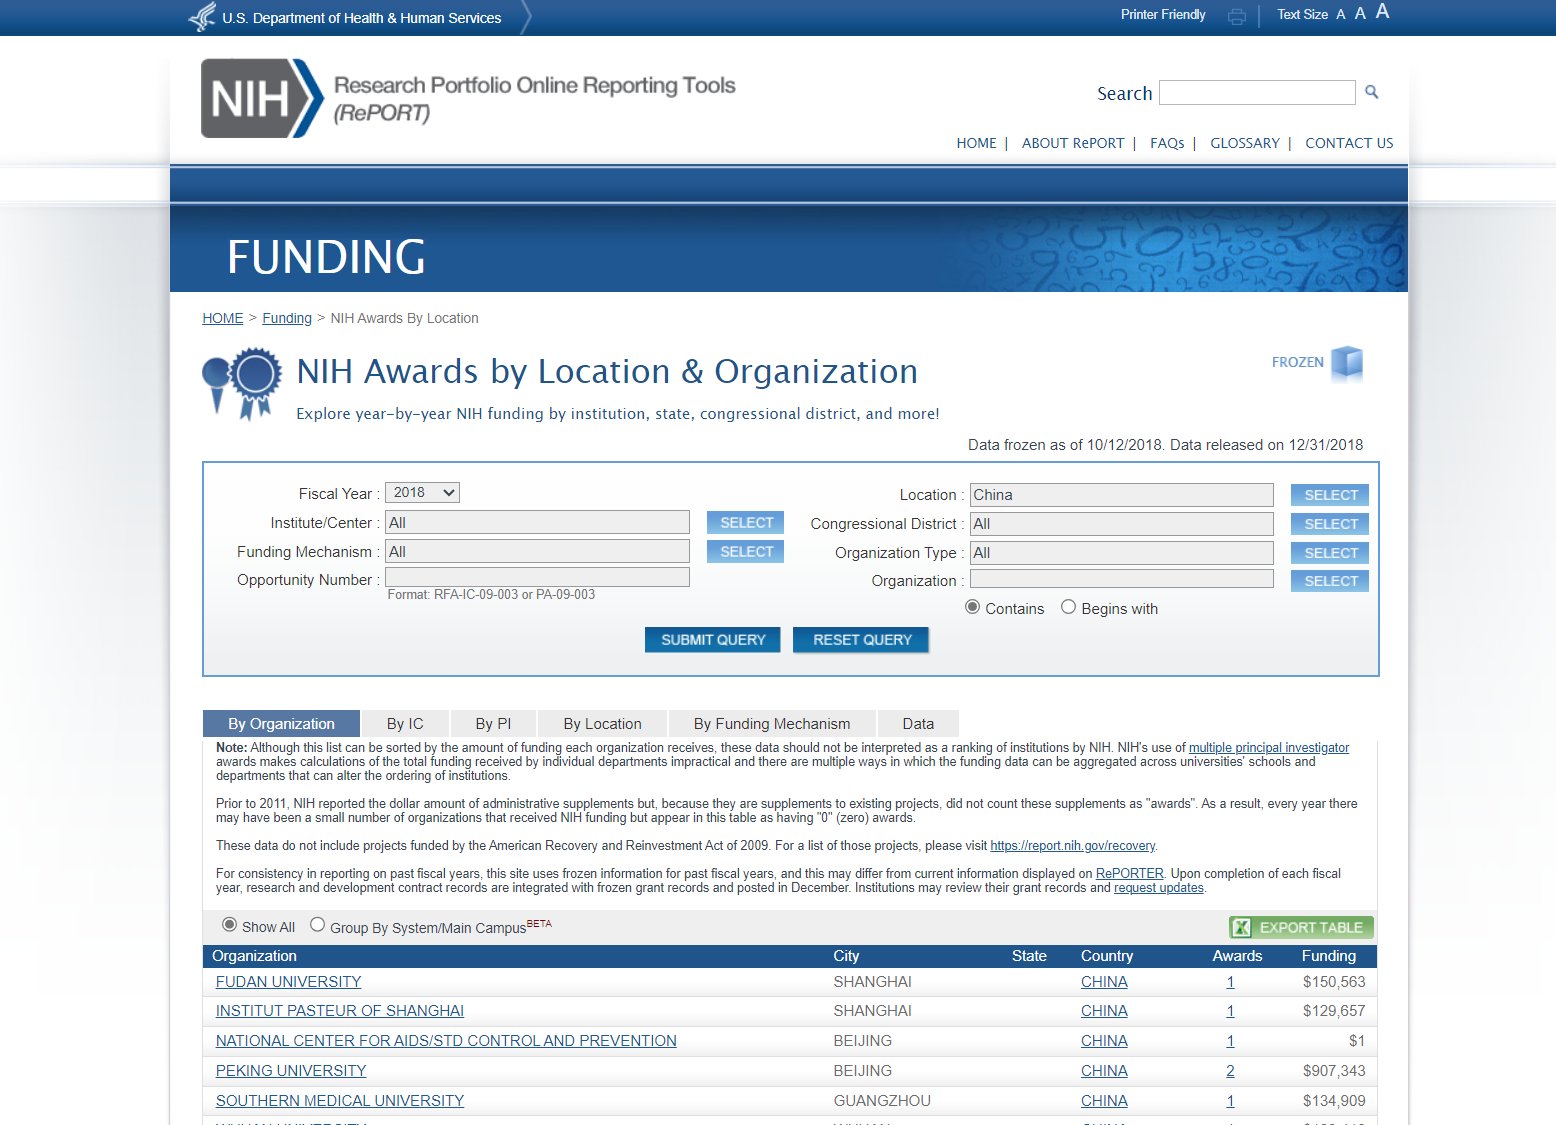Screen dimensions: 1556x1125
Task: Select medium text size A
Action: [x=1360, y=14]
